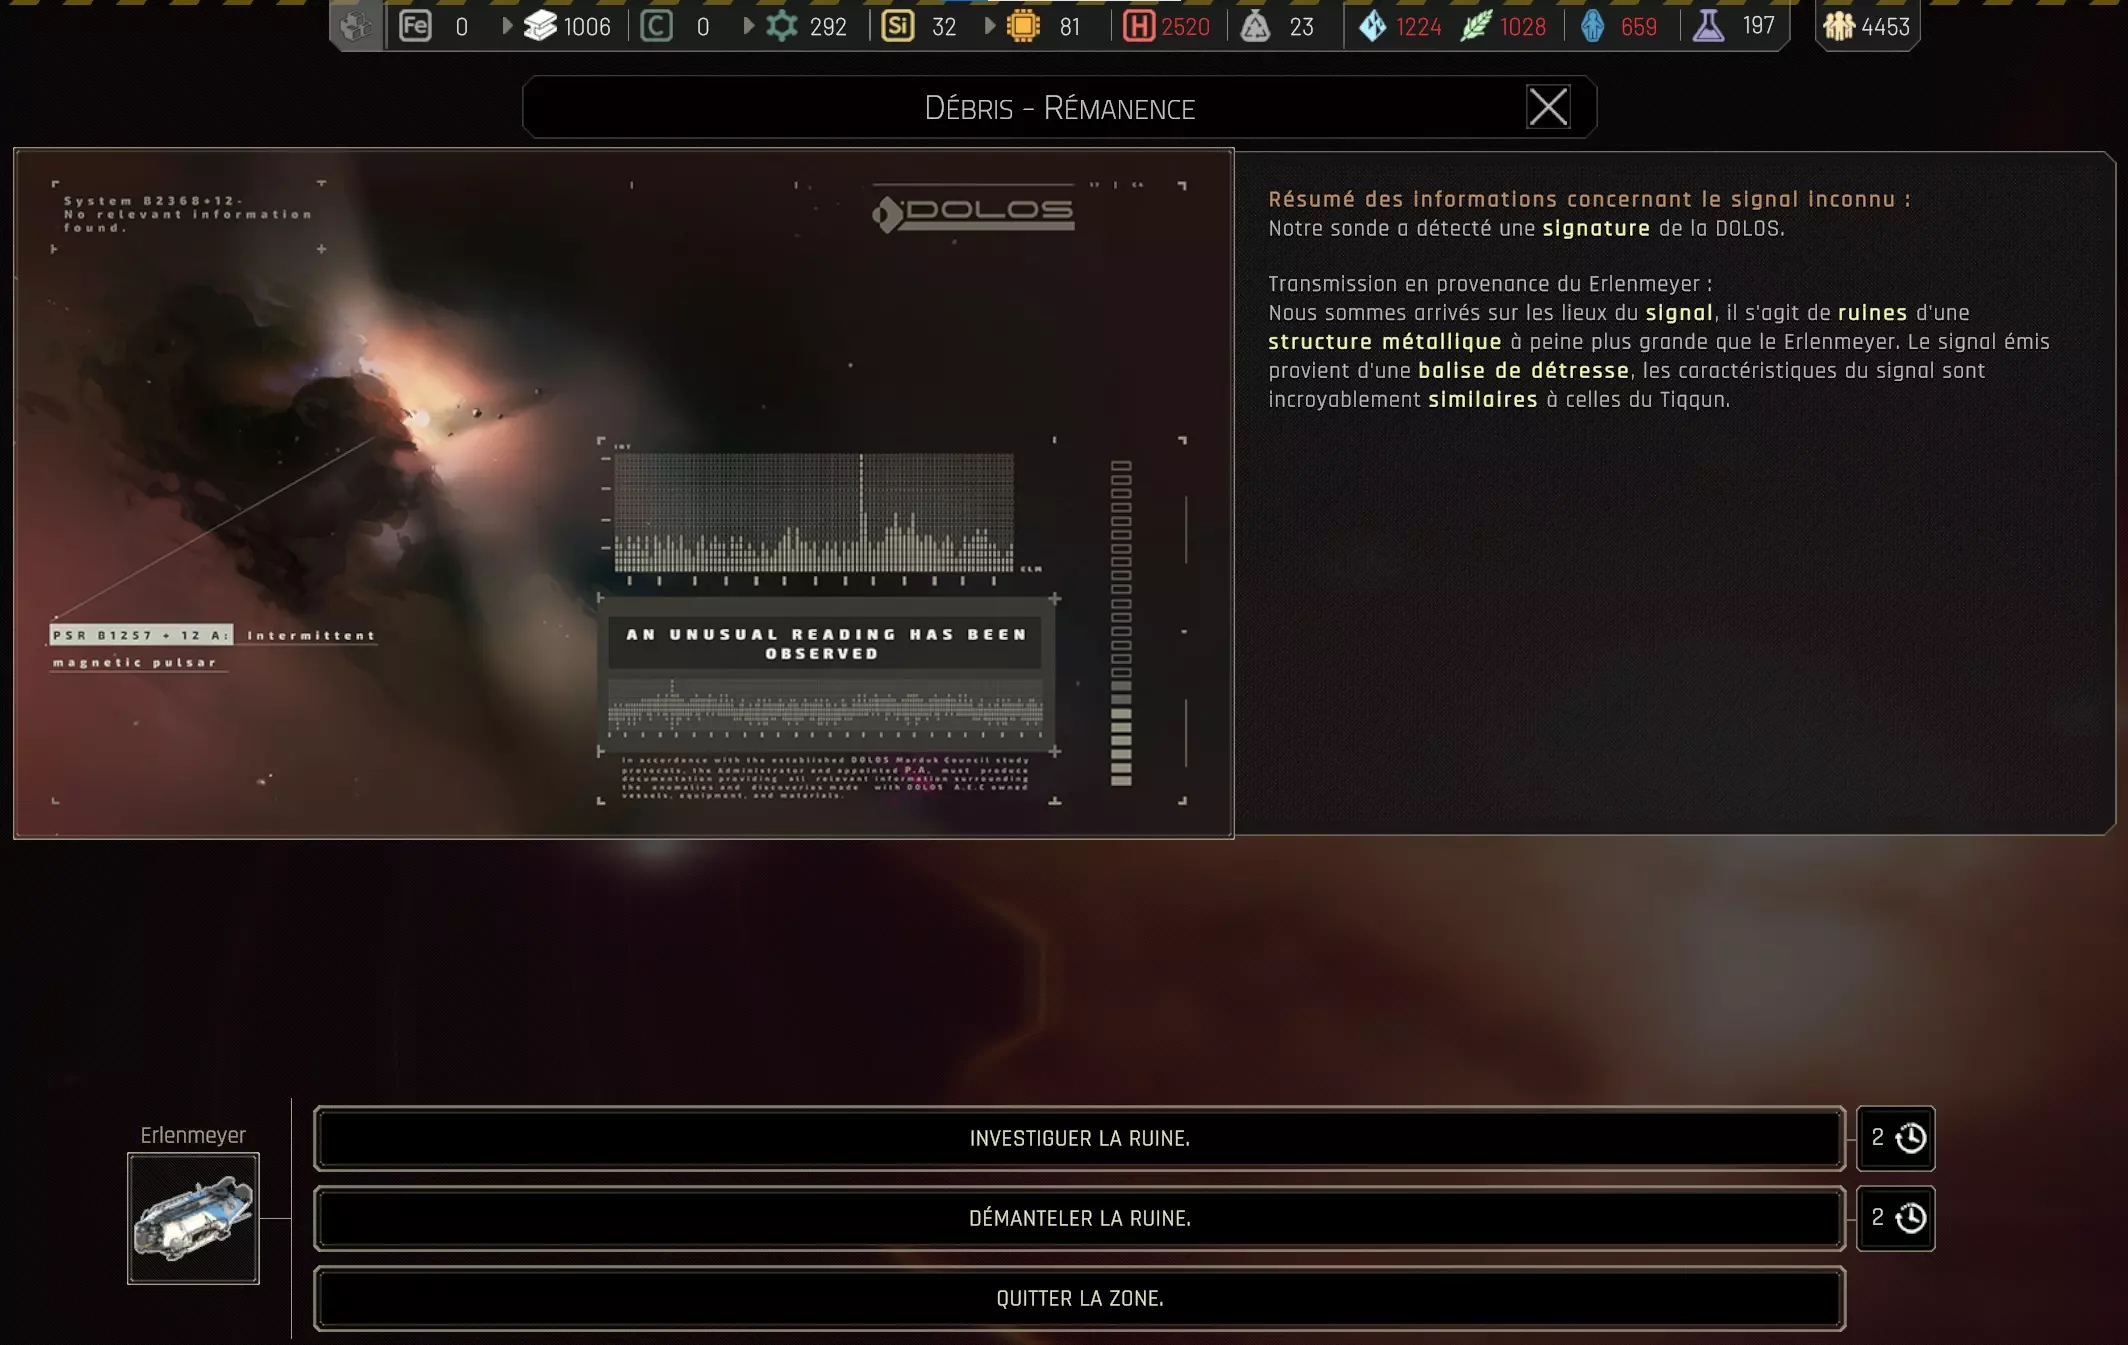Close the Débris - Rémanence dialog
This screenshot has width=2128, height=1345.
pos(1548,107)
